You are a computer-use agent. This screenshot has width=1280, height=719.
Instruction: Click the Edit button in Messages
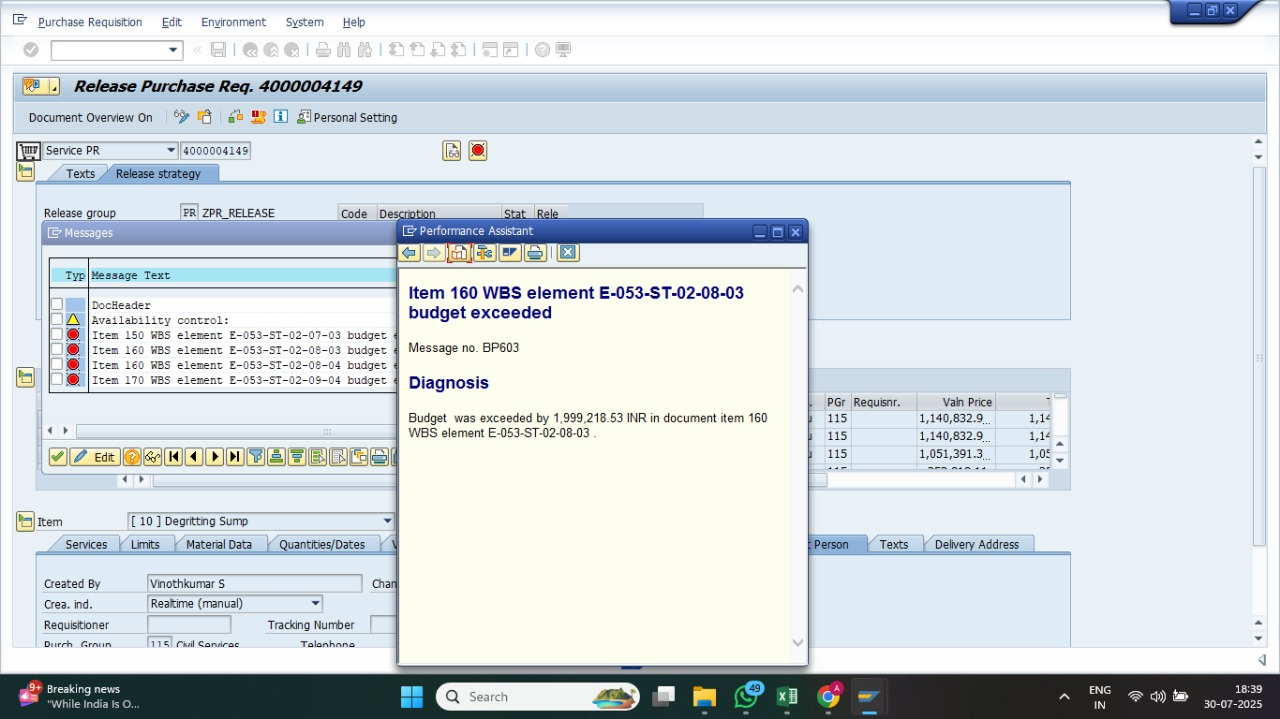(x=95, y=457)
